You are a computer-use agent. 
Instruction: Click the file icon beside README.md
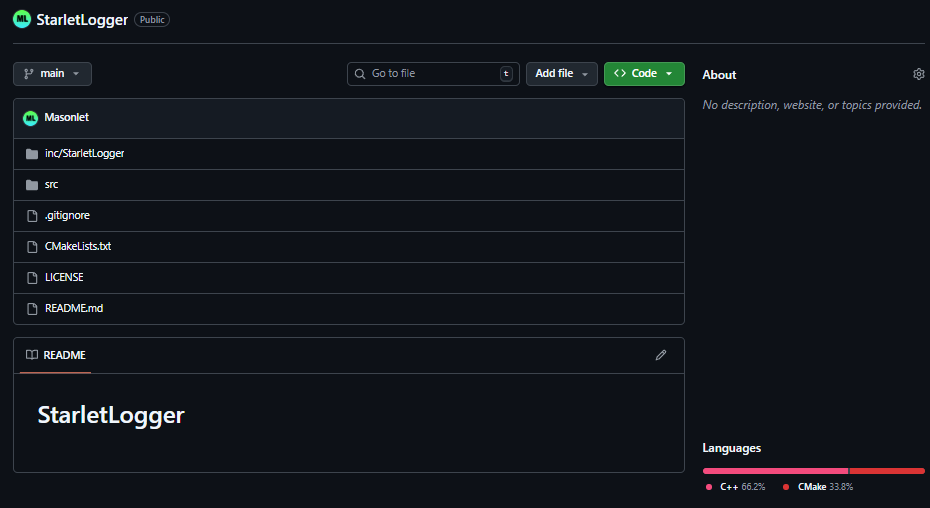pos(32,309)
